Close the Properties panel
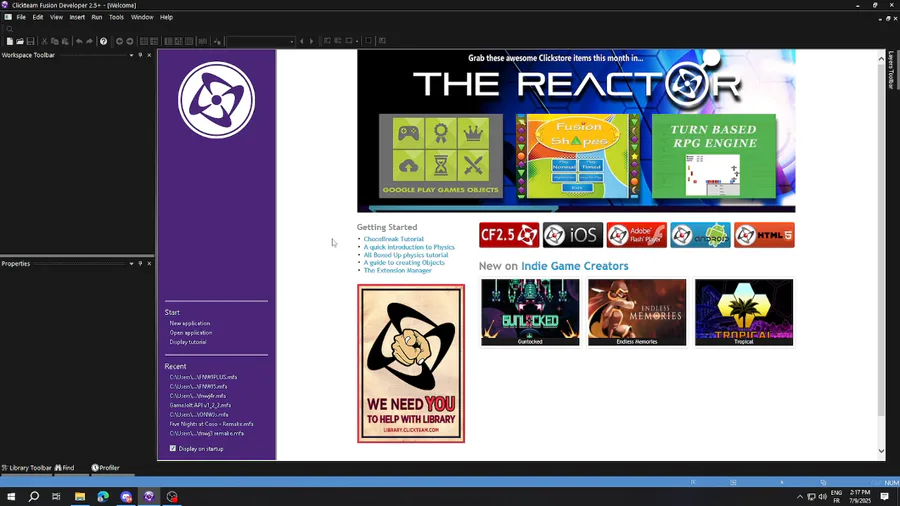The width and height of the screenshot is (900, 506). click(149, 263)
